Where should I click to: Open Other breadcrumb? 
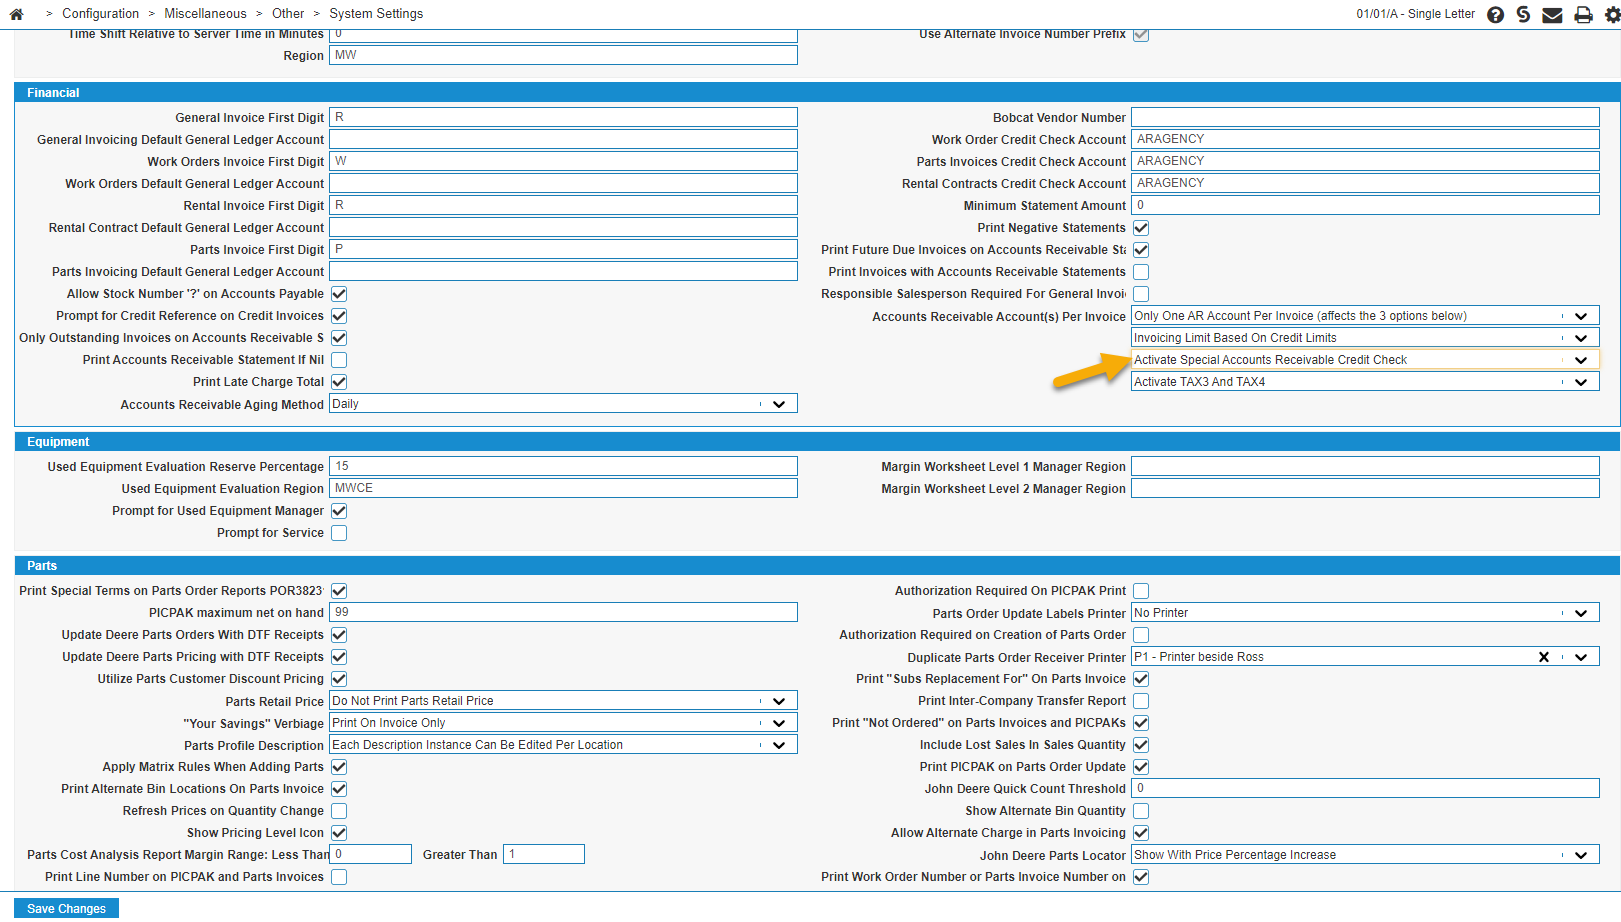[288, 14]
